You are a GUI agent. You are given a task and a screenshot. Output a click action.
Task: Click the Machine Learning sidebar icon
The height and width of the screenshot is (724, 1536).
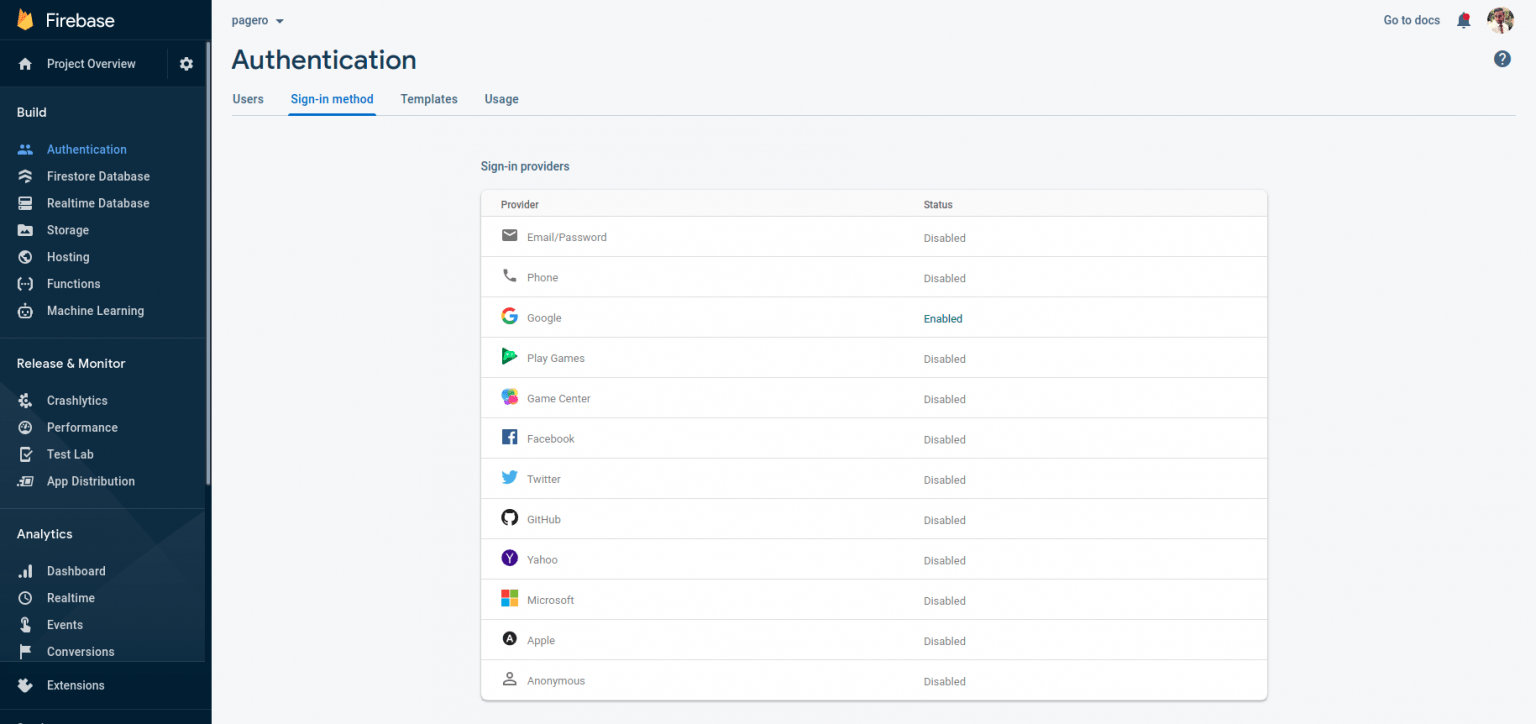26,311
